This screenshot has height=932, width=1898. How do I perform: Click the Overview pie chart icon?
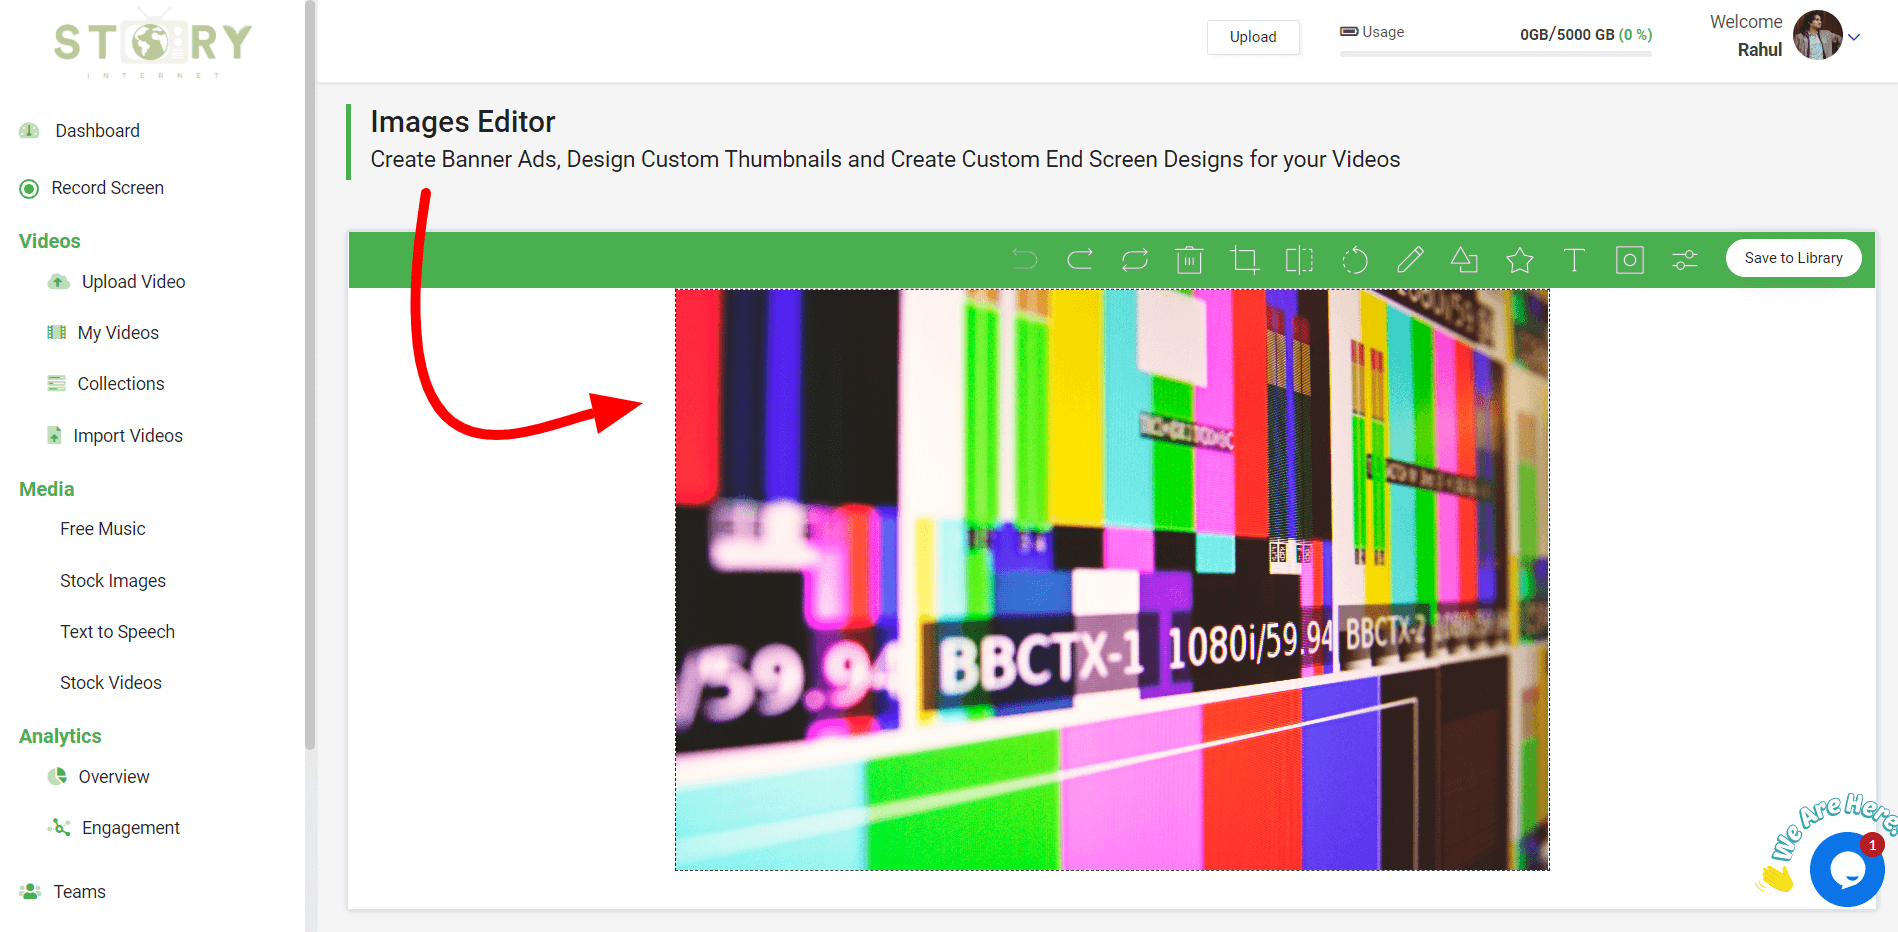click(58, 776)
